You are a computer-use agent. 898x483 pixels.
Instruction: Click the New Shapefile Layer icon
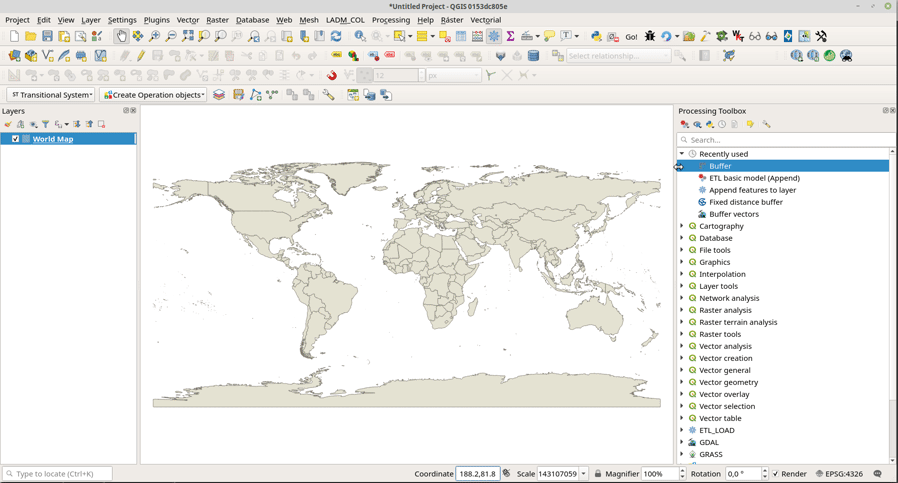[x=48, y=56]
